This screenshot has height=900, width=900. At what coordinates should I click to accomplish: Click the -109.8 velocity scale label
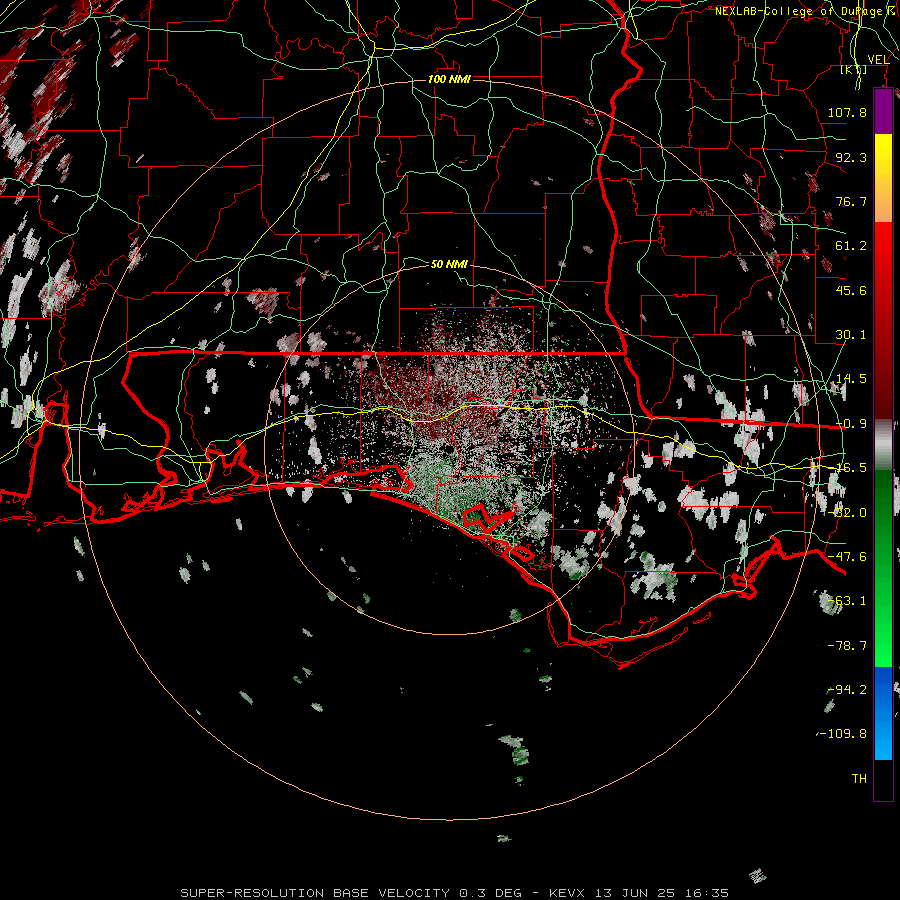point(843,734)
